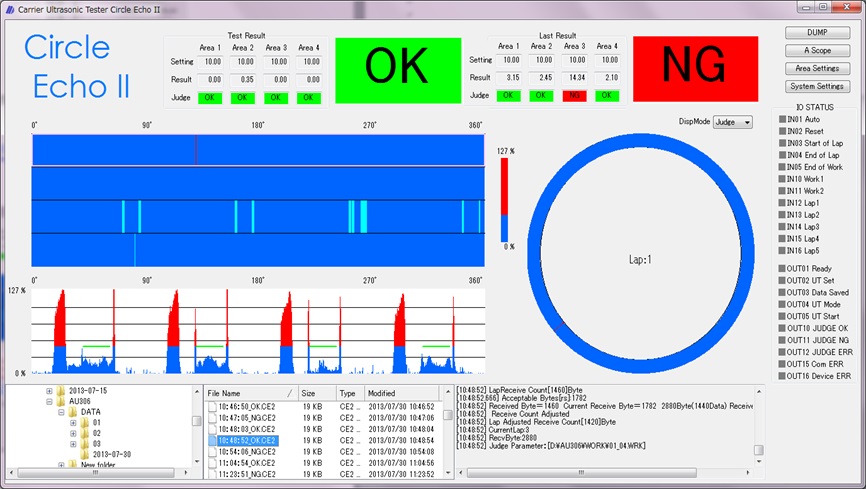866x489 pixels.
Task: Toggle the OUT05 UT Start indicator box
Action: [782, 317]
